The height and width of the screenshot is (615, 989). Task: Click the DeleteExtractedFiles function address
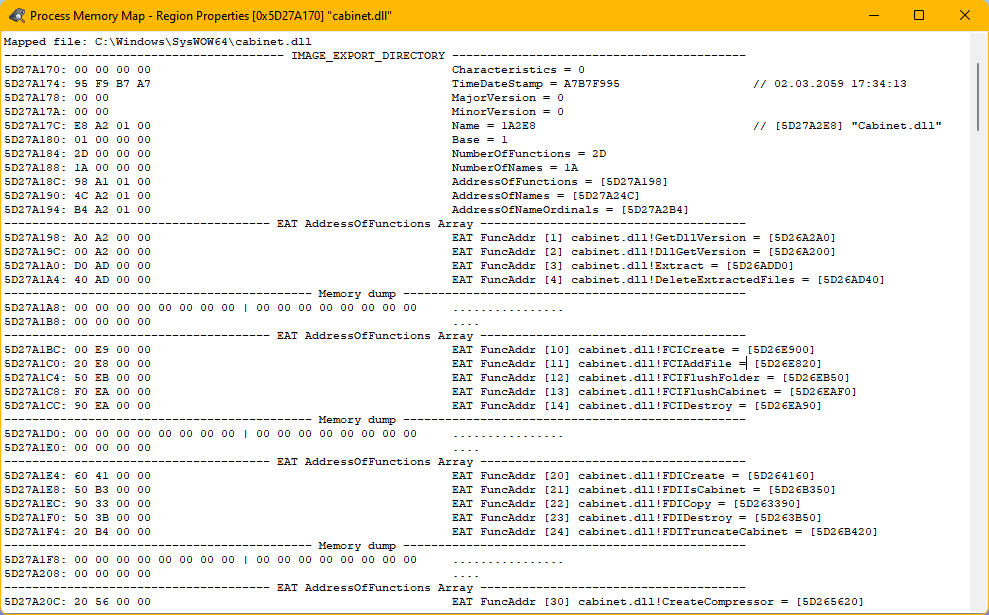[851, 279]
